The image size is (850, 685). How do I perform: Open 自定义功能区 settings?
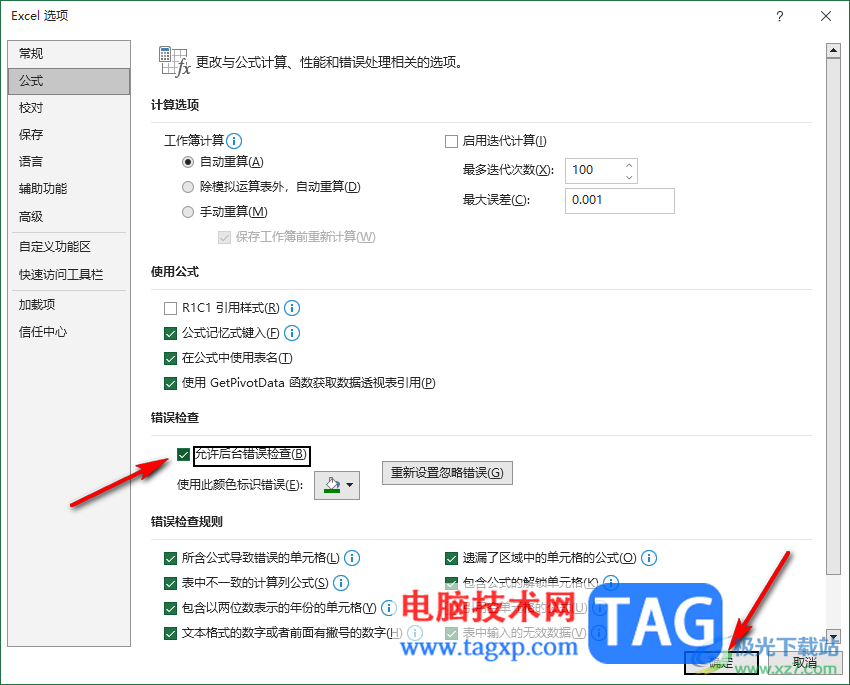[69, 247]
